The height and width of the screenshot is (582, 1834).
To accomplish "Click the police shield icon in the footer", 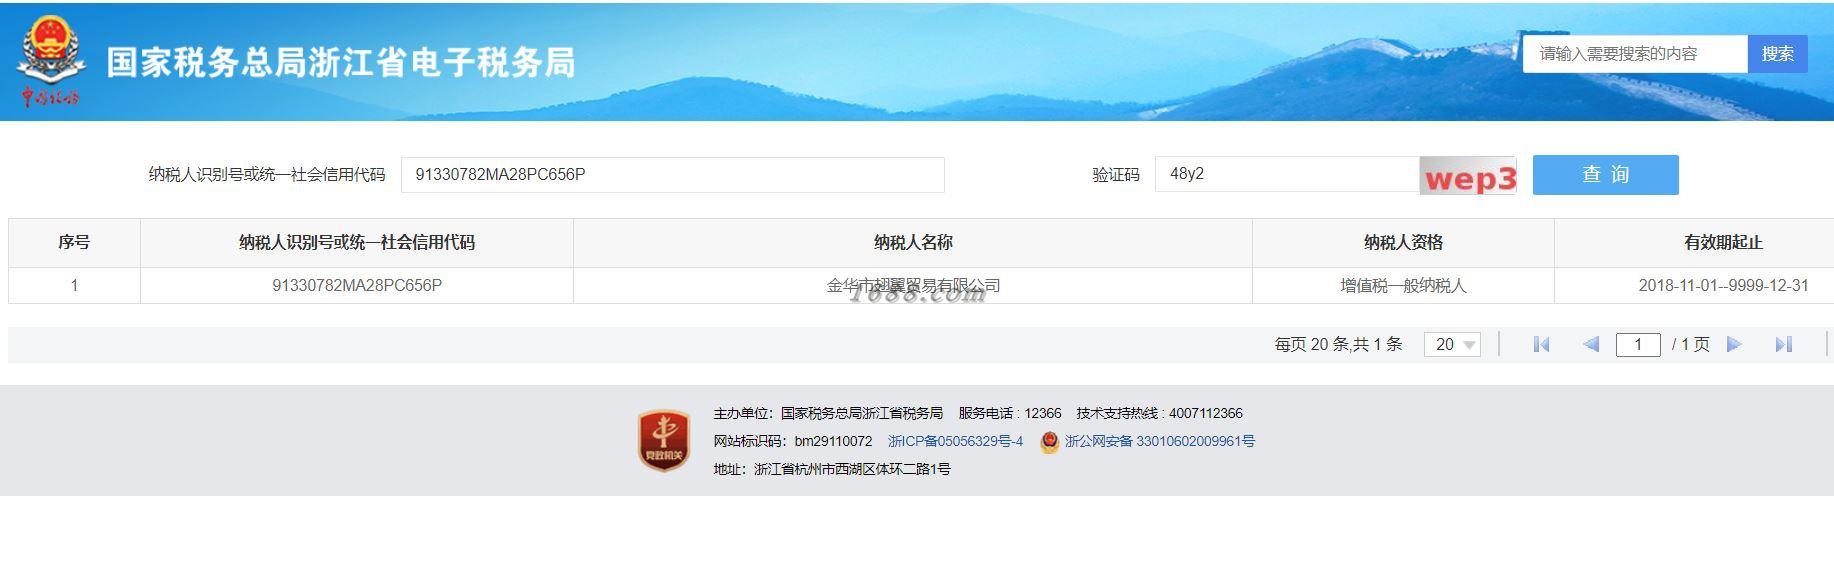I will pyautogui.click(x=1049, y=442).
